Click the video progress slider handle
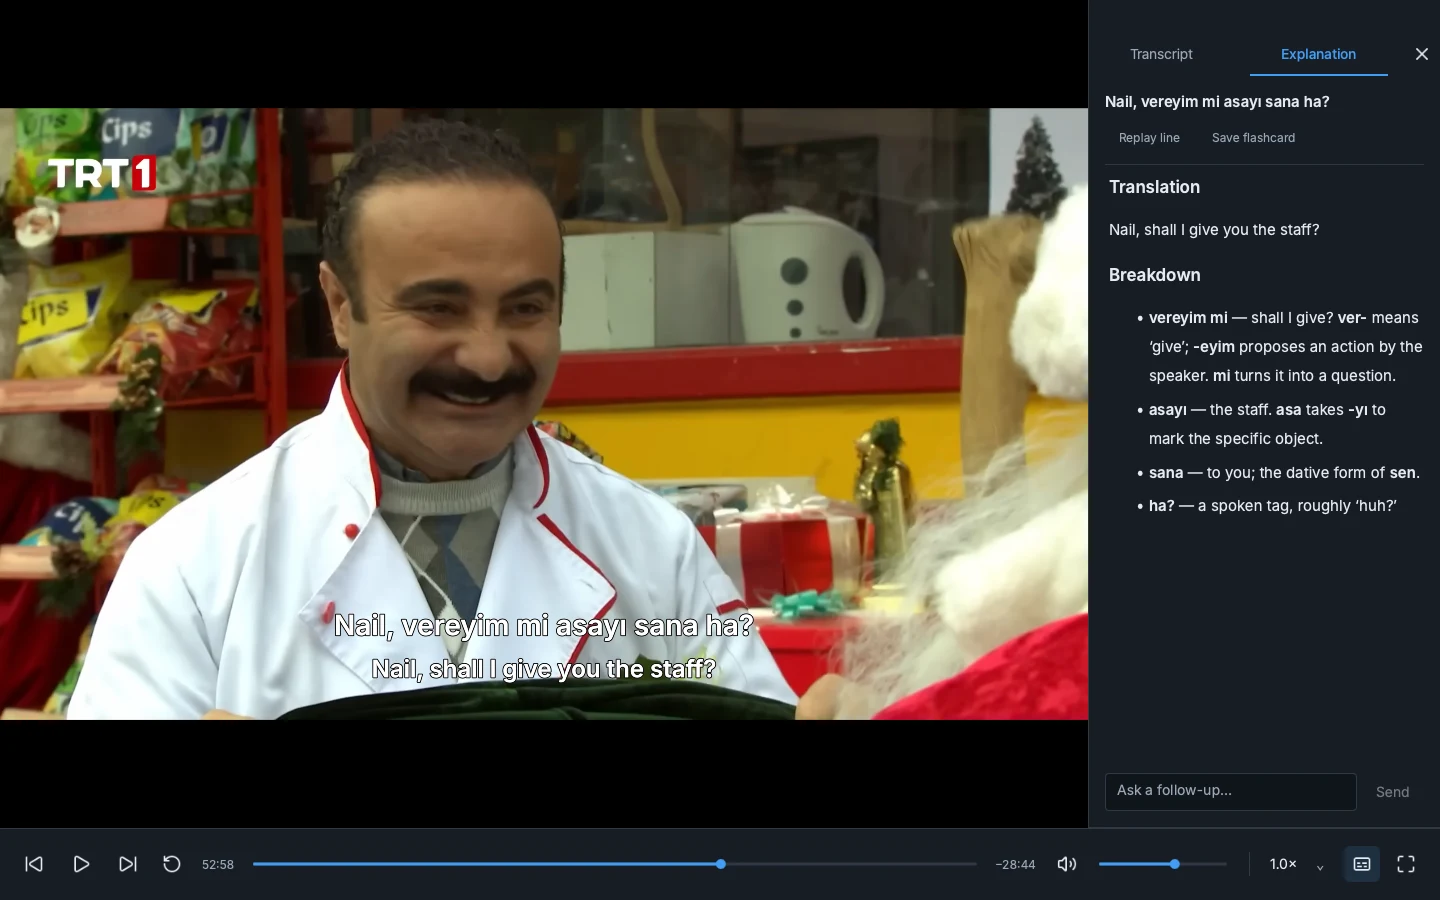 coord(720,864)
